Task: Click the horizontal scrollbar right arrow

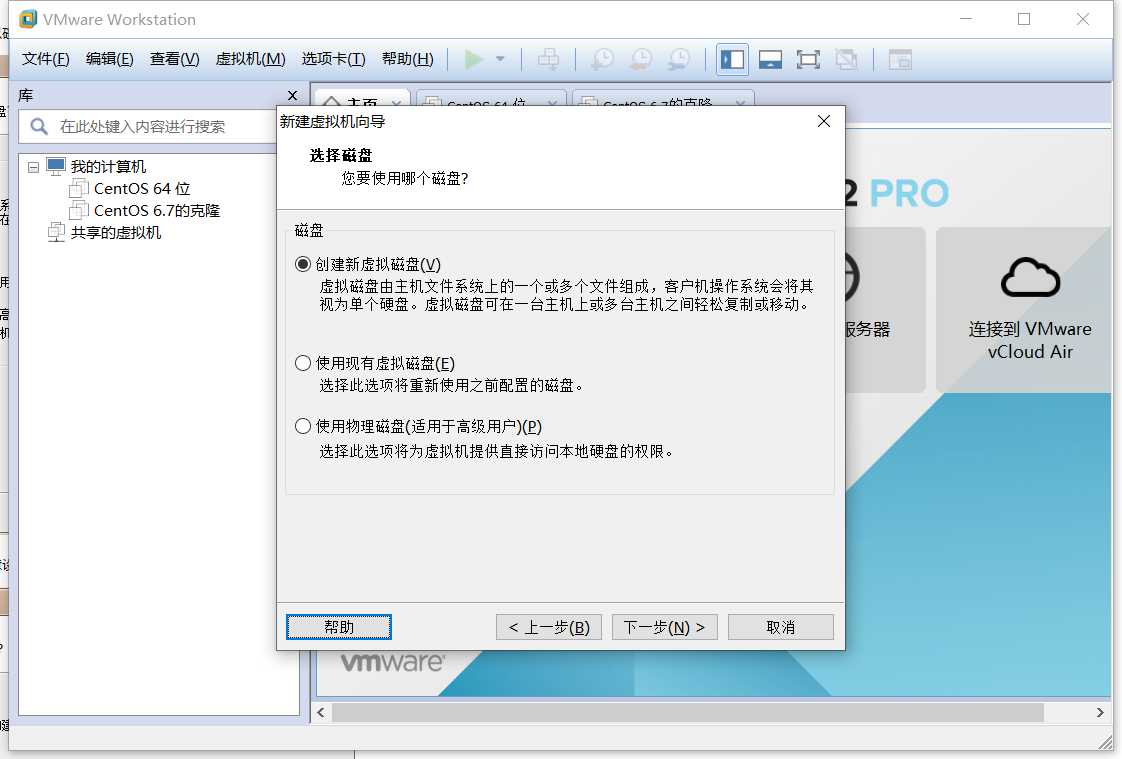Action: tap(1100, 713)
